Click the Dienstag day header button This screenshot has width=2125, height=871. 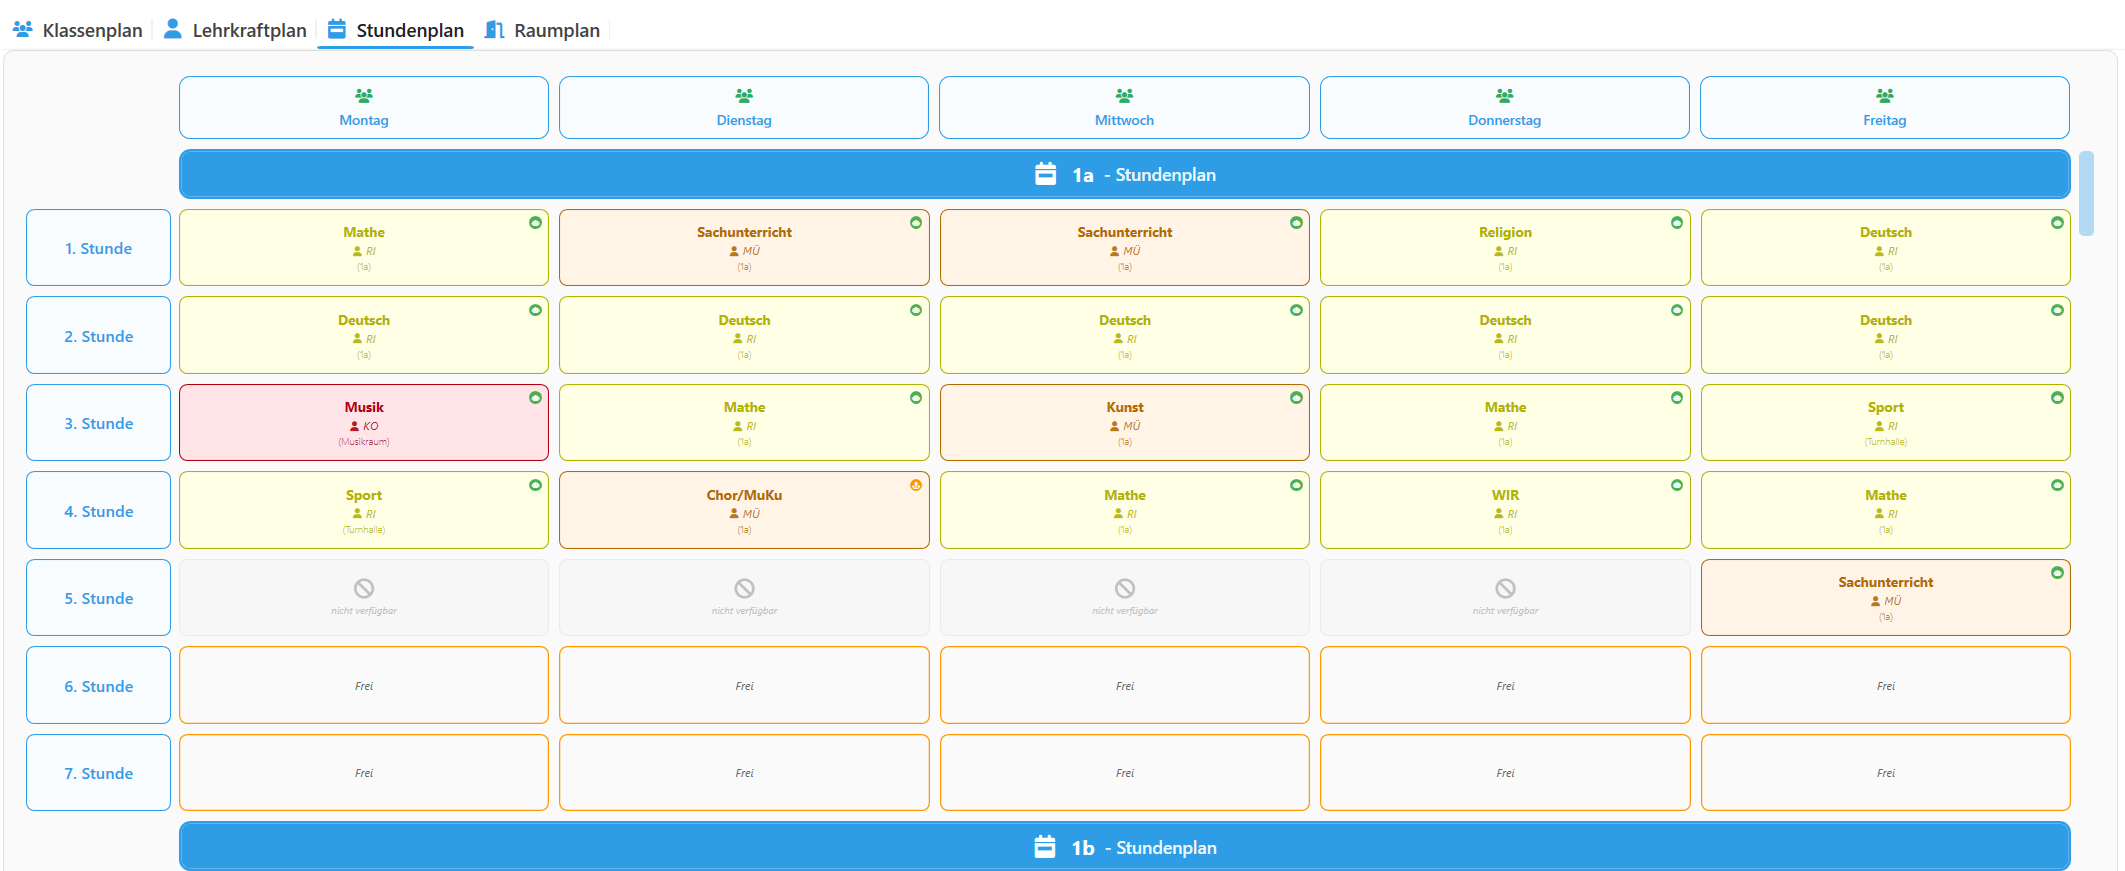[744, 108]
